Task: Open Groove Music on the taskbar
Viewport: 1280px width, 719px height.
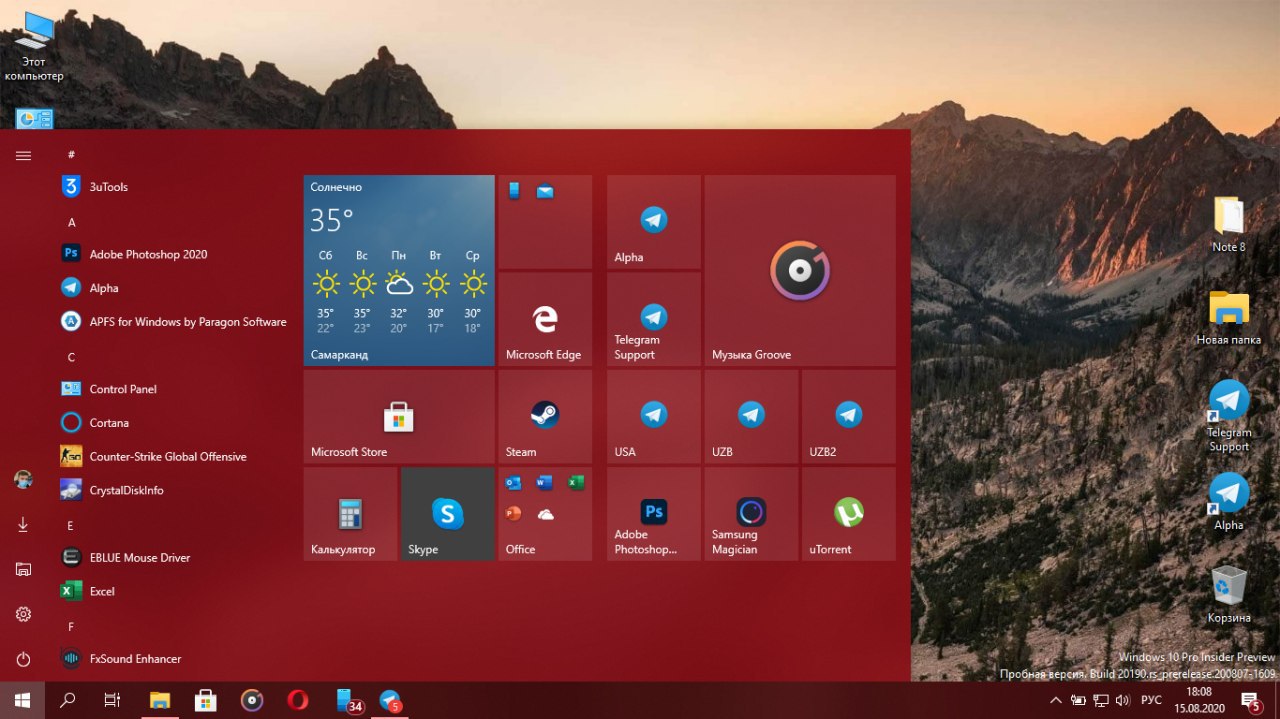Action: point(252,700)
